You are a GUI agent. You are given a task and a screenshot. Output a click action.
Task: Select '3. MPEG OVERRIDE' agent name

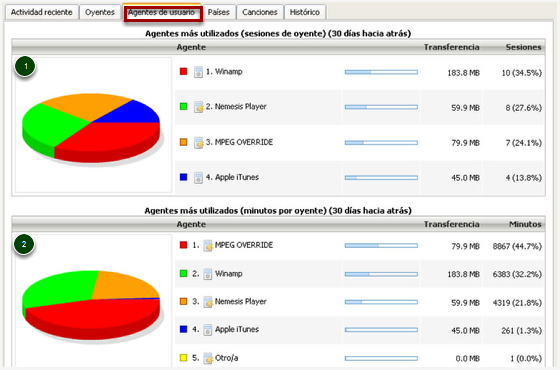[x=239, y=142]
